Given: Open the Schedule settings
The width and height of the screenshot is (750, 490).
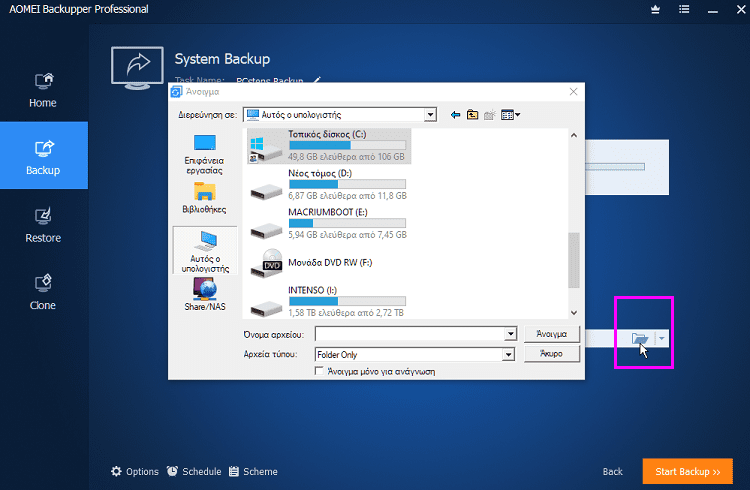Looking at the screenshot, I should (194, 472).
